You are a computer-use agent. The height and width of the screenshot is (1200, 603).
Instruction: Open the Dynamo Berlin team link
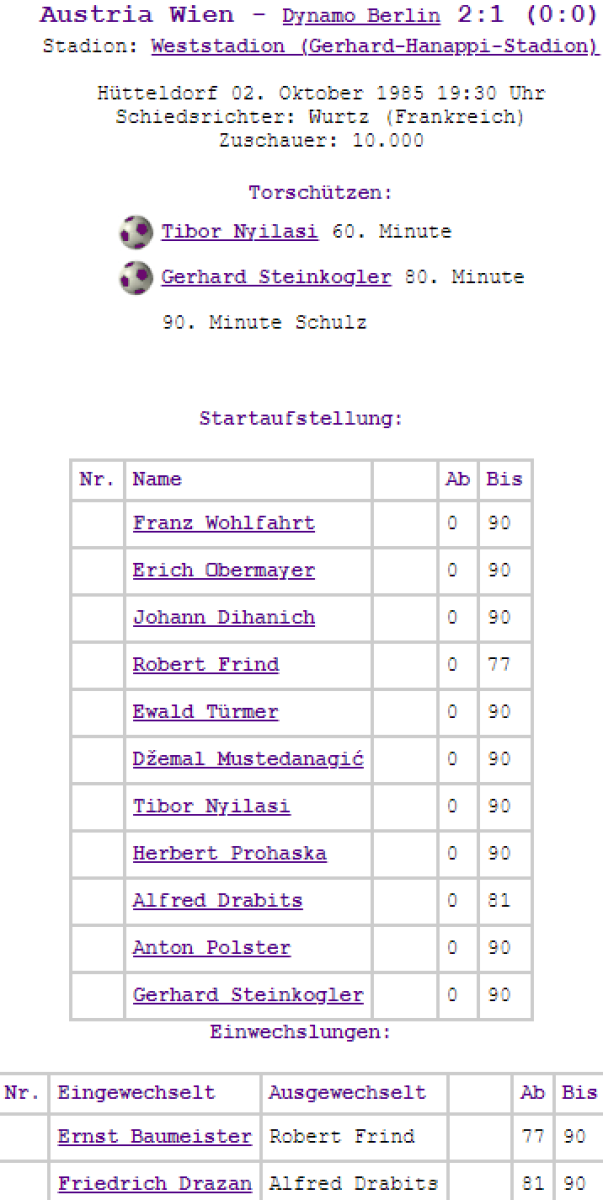(361, 16)
